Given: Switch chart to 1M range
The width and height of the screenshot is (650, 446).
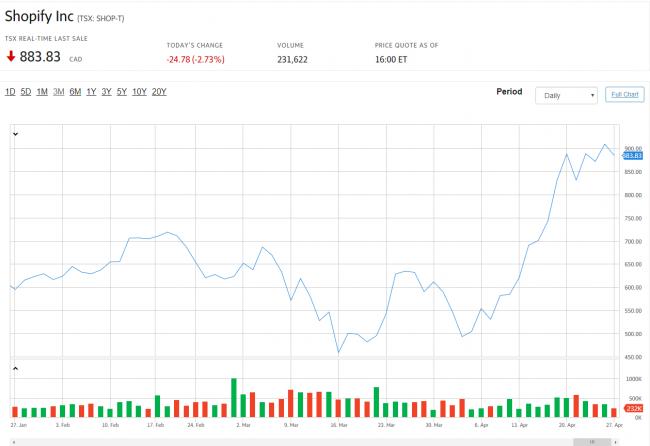Looking at the screenshot, I should [42, 92].
